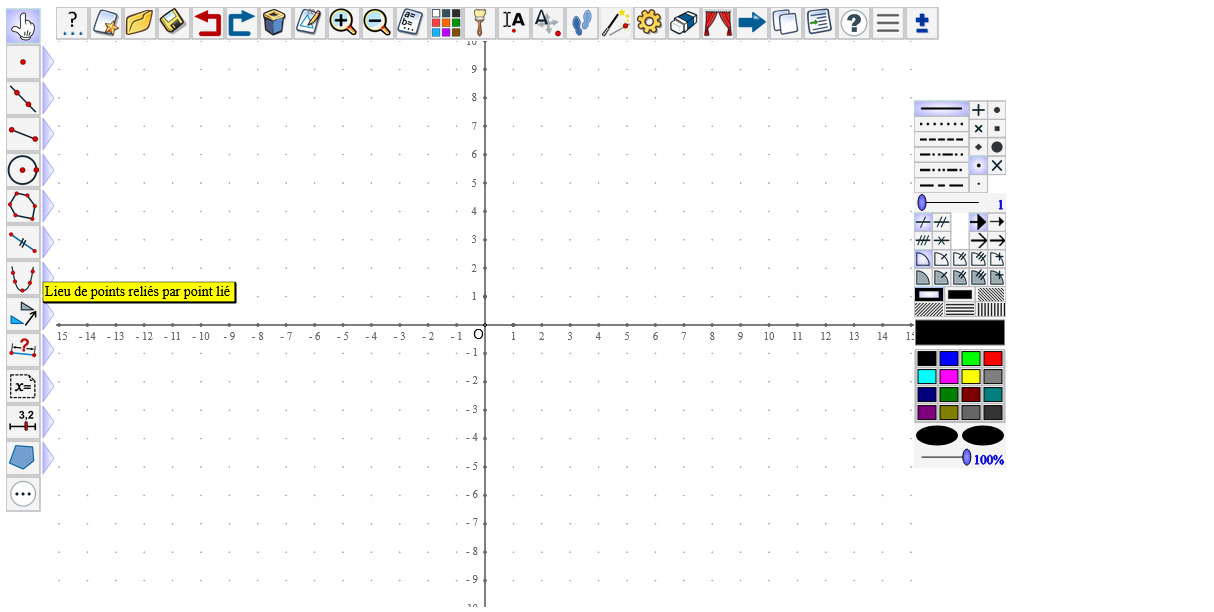1214x612 pixels.
Task: Pick the blue color swatch
Action: point(949,358)
